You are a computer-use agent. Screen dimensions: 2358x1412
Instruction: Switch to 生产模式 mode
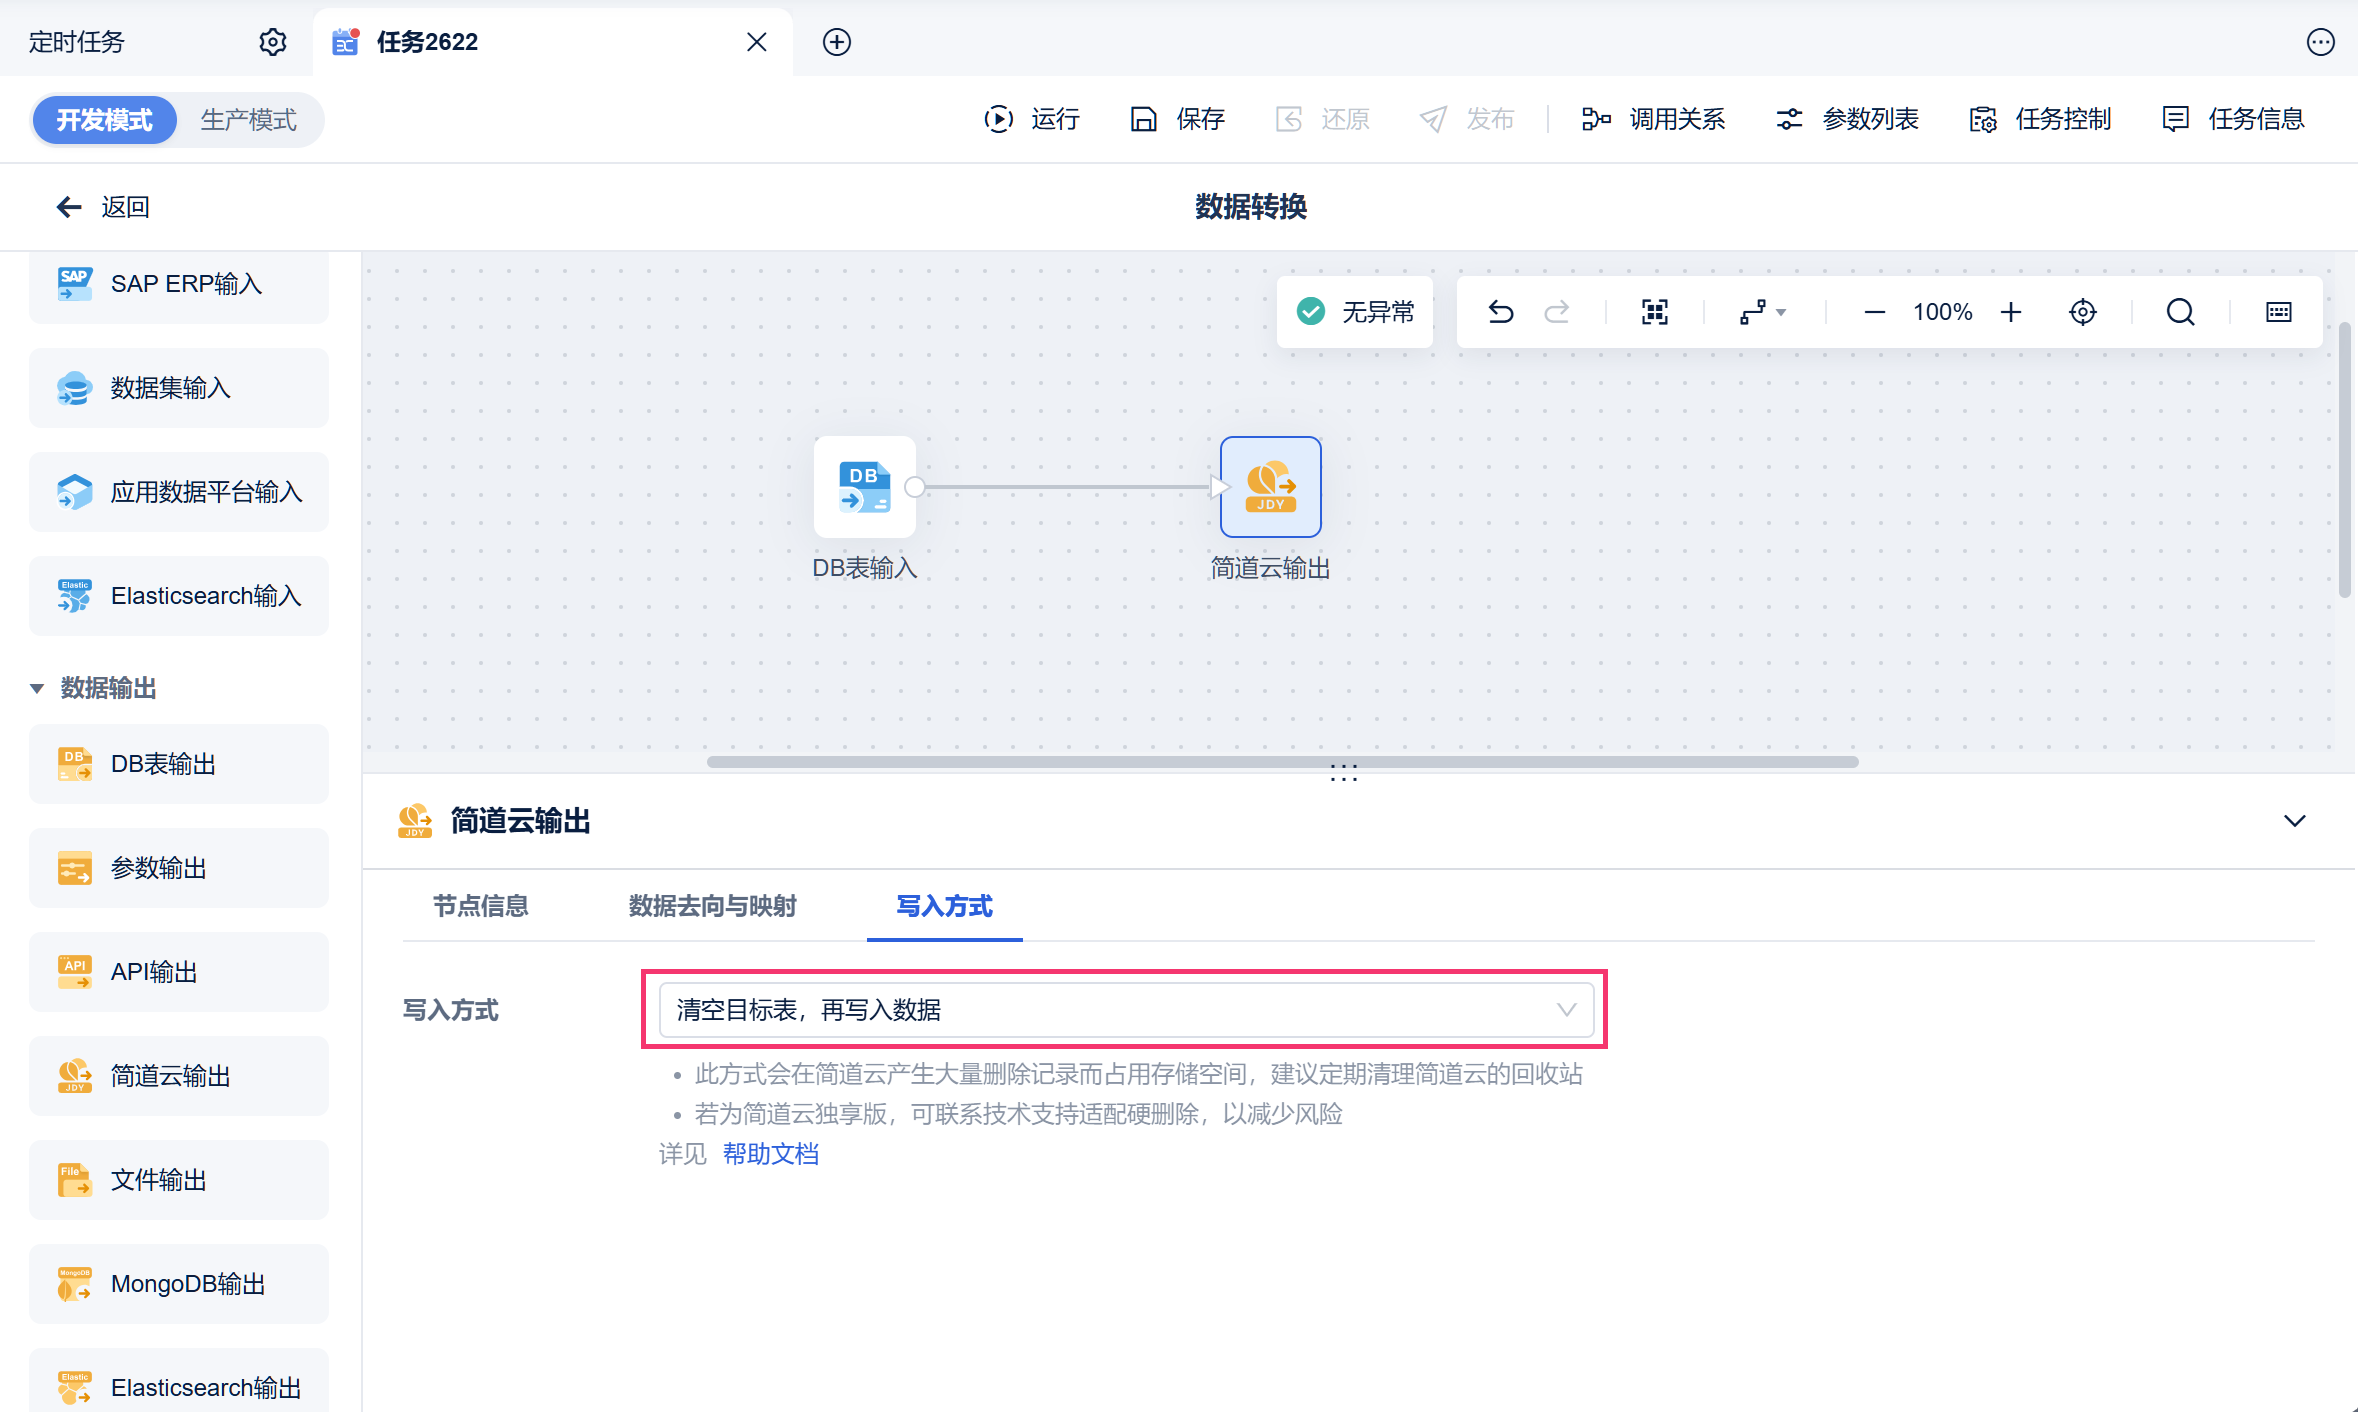tap(248, 120)
